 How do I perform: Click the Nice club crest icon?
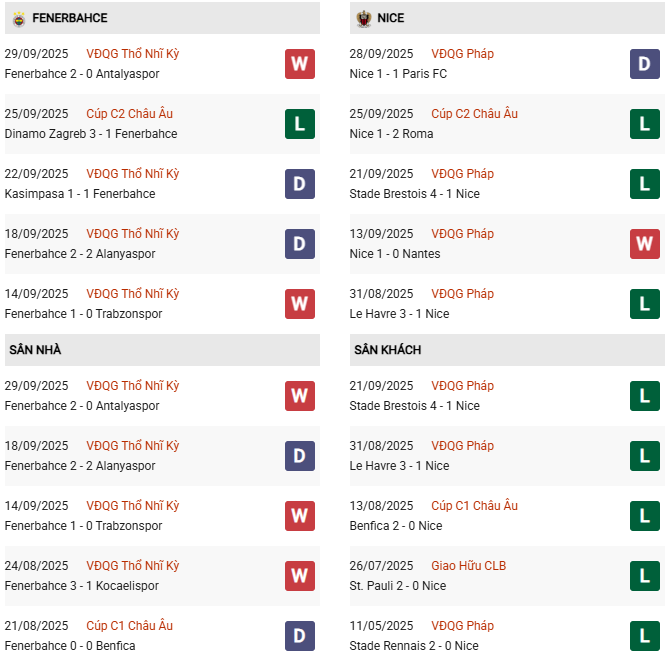(x=363, y=18)
